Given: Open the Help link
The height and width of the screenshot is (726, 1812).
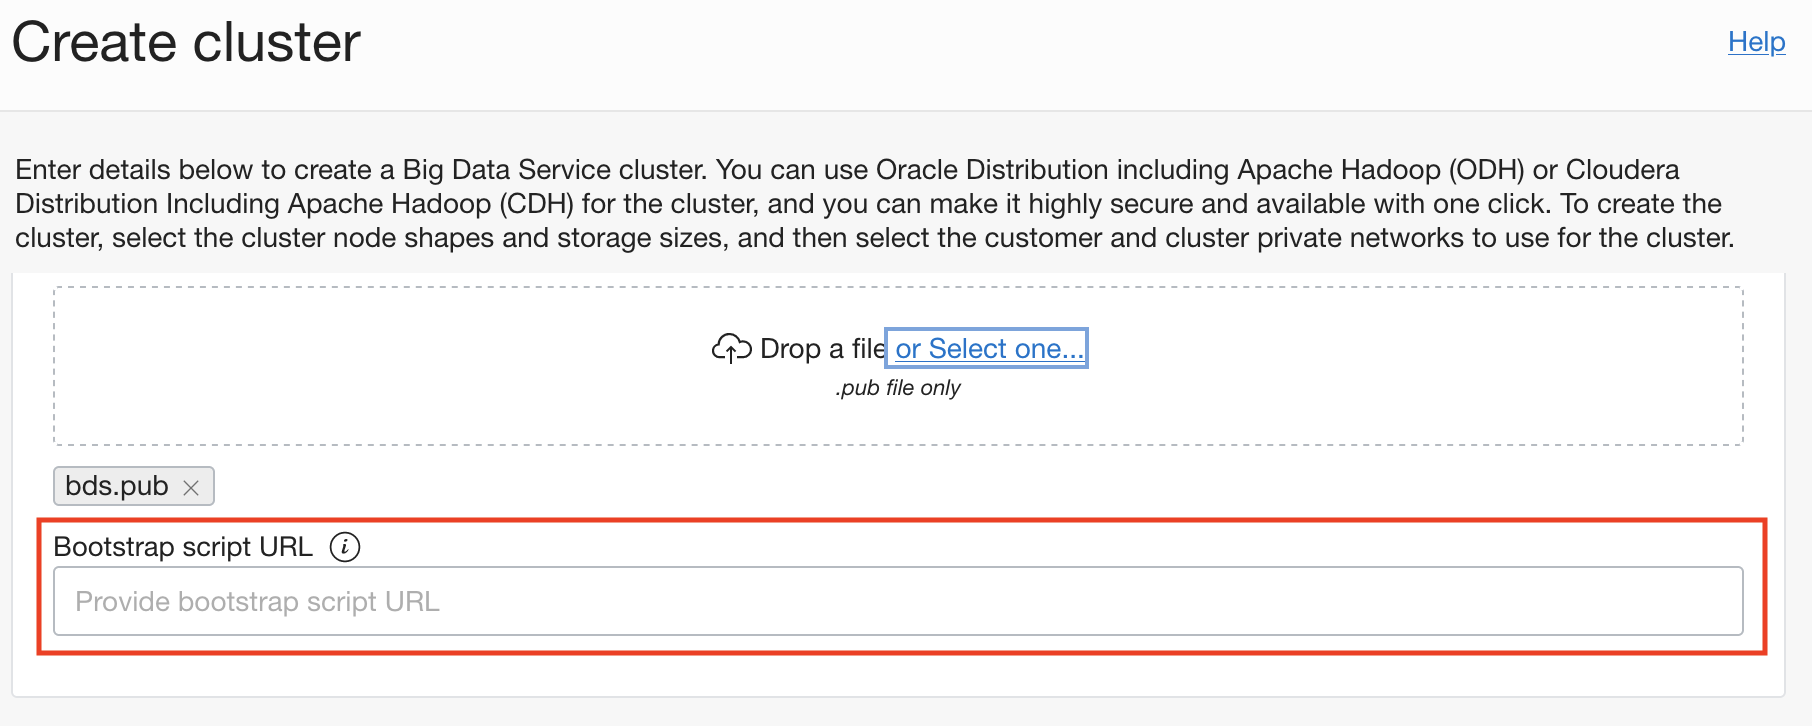Looking at the screenshot, I should (1755, 42).
